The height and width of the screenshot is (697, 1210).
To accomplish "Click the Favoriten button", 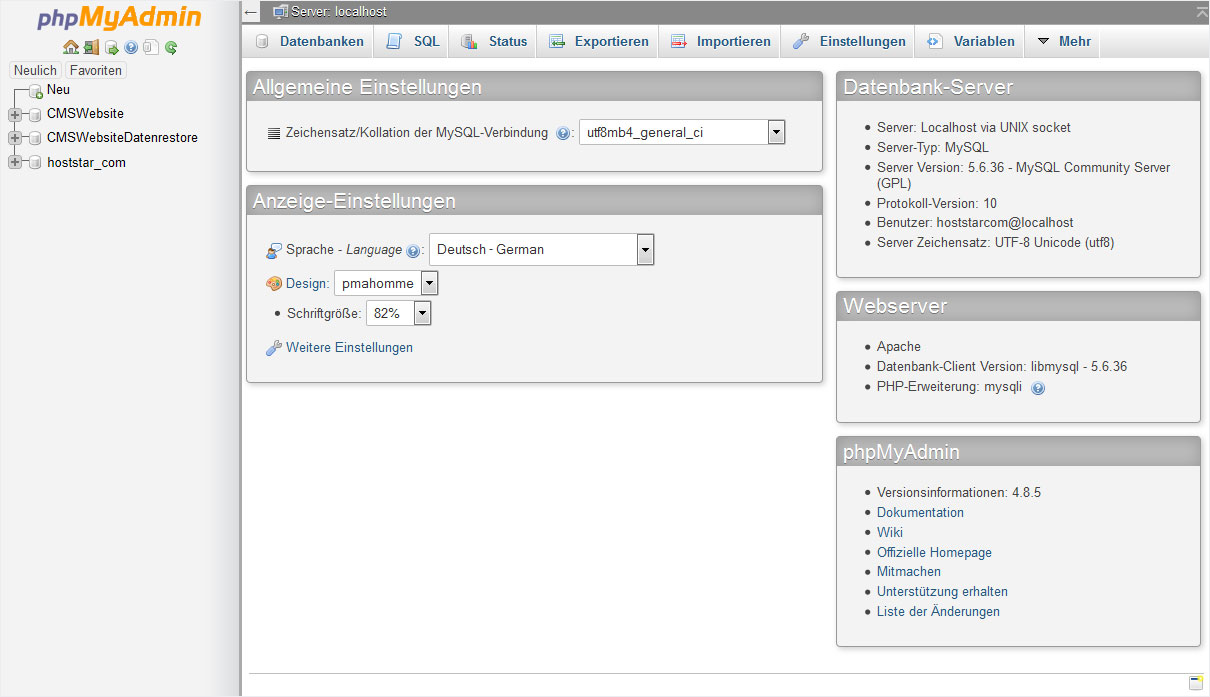I will coord(96,70).
